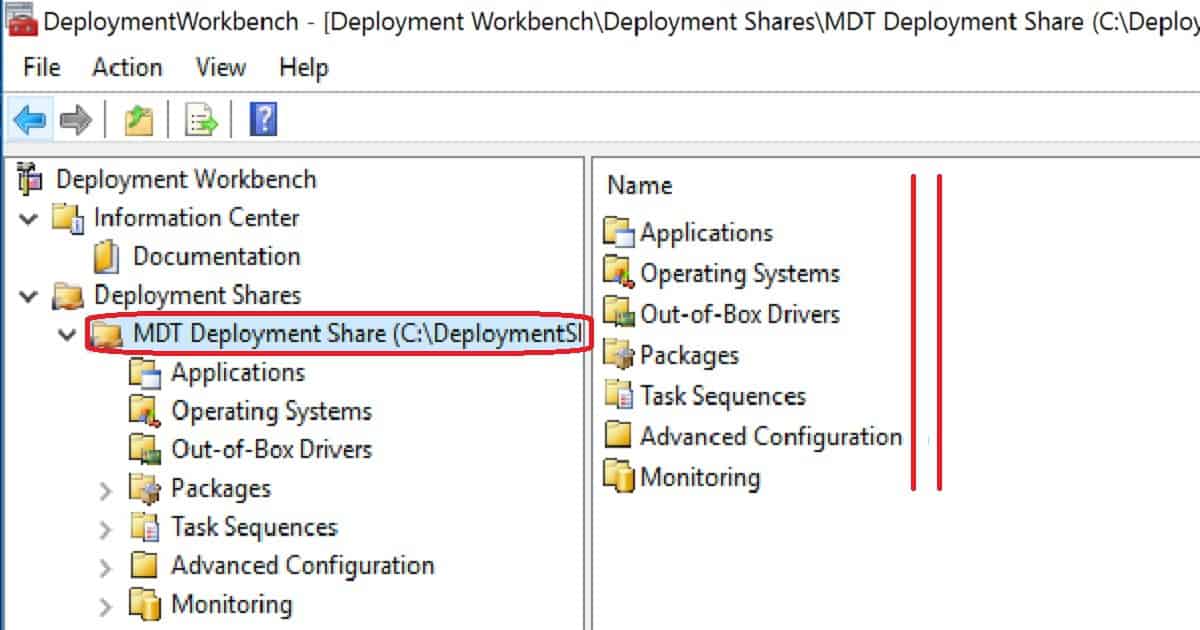This screenshot has height=630, width=1200.
Task: Select Information Center label in the tree
Action: coord(196,218)
